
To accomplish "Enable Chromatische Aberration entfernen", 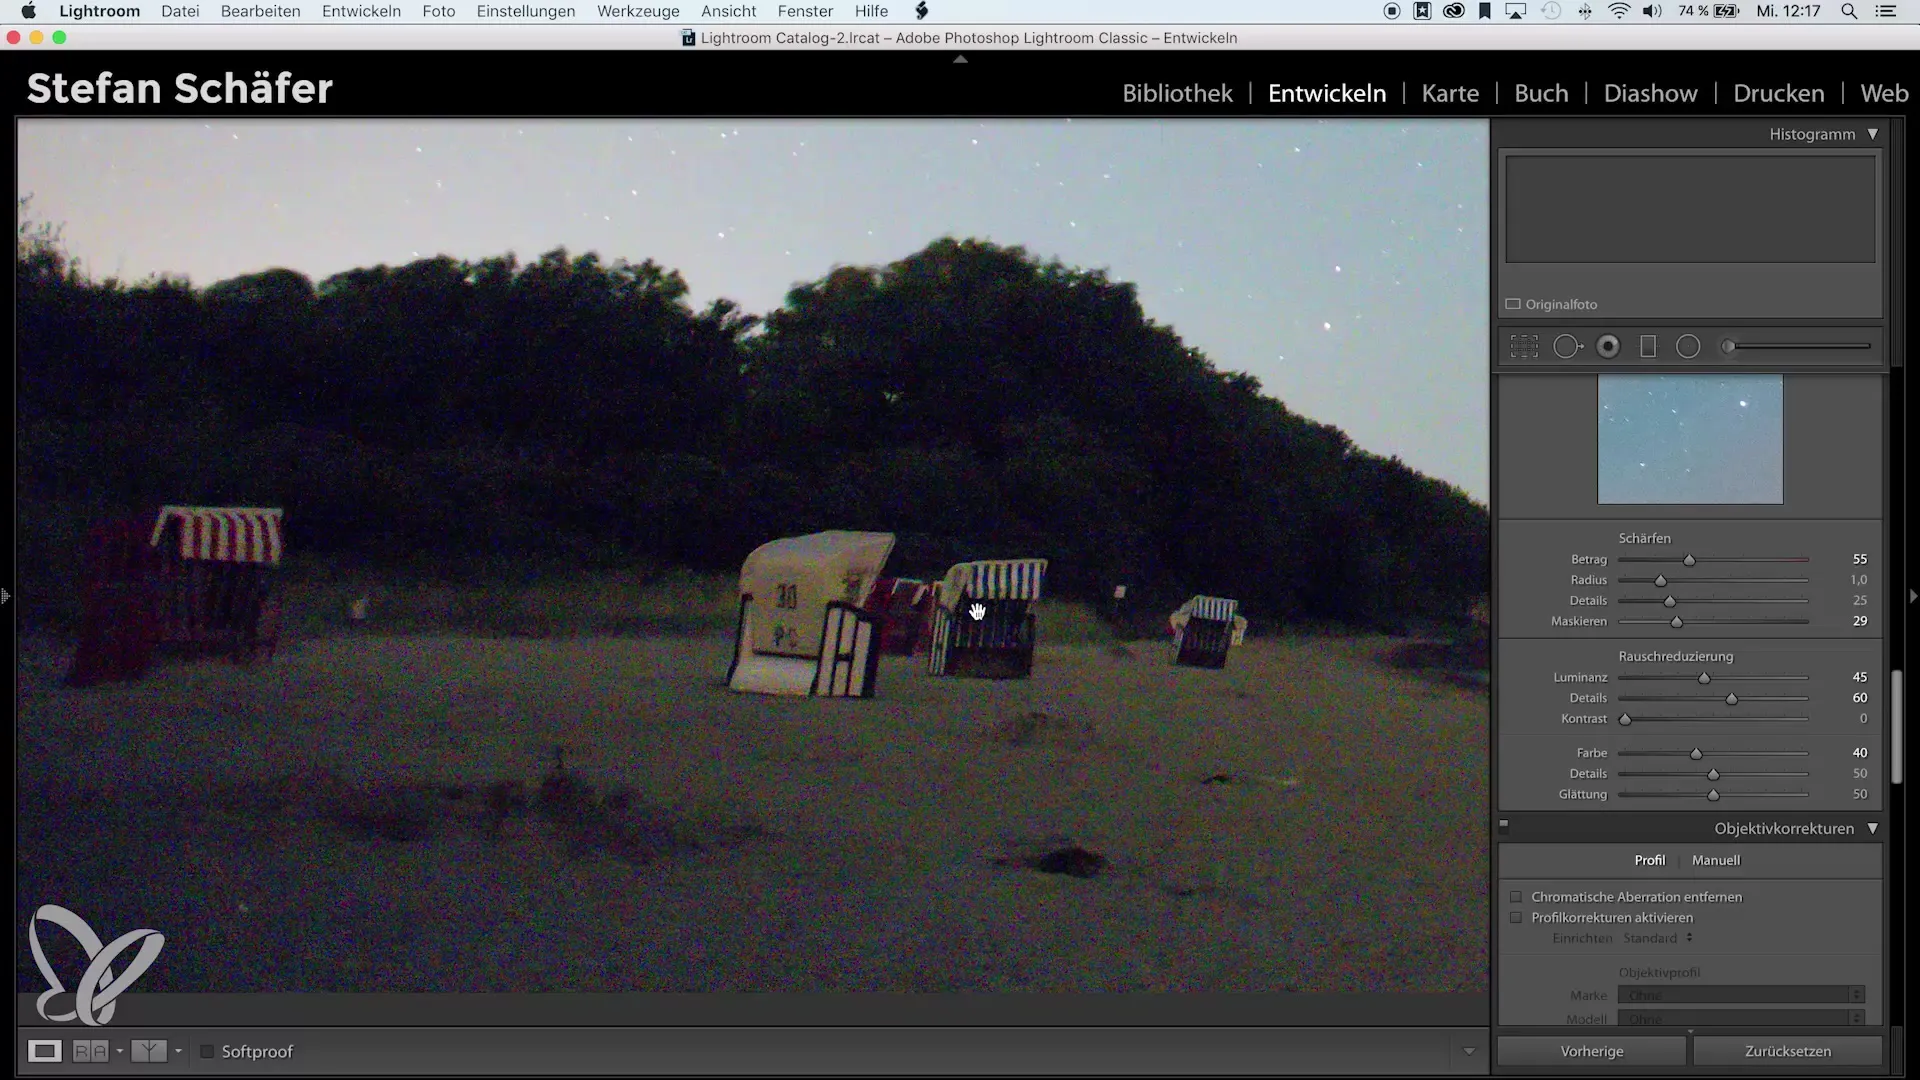I will 1516,897.
